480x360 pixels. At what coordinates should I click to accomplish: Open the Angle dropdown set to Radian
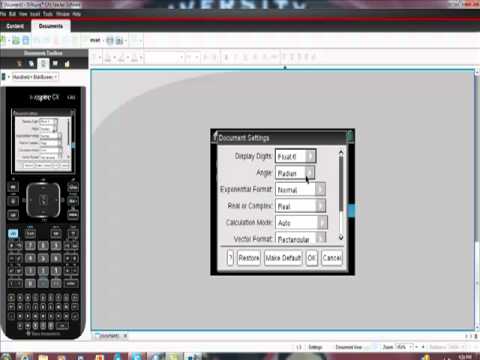295,173
